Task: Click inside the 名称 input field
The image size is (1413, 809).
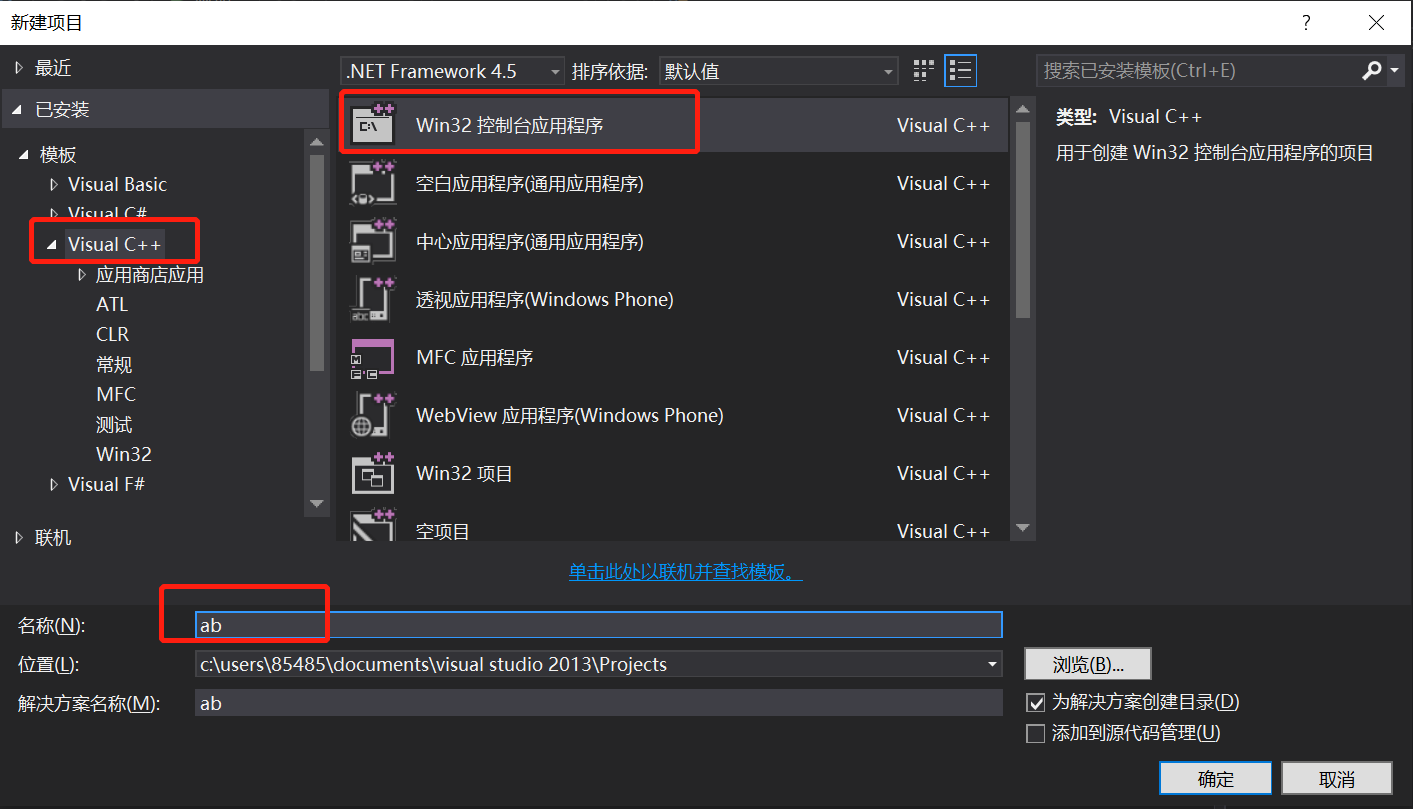Action: click(x=500, y=625)
